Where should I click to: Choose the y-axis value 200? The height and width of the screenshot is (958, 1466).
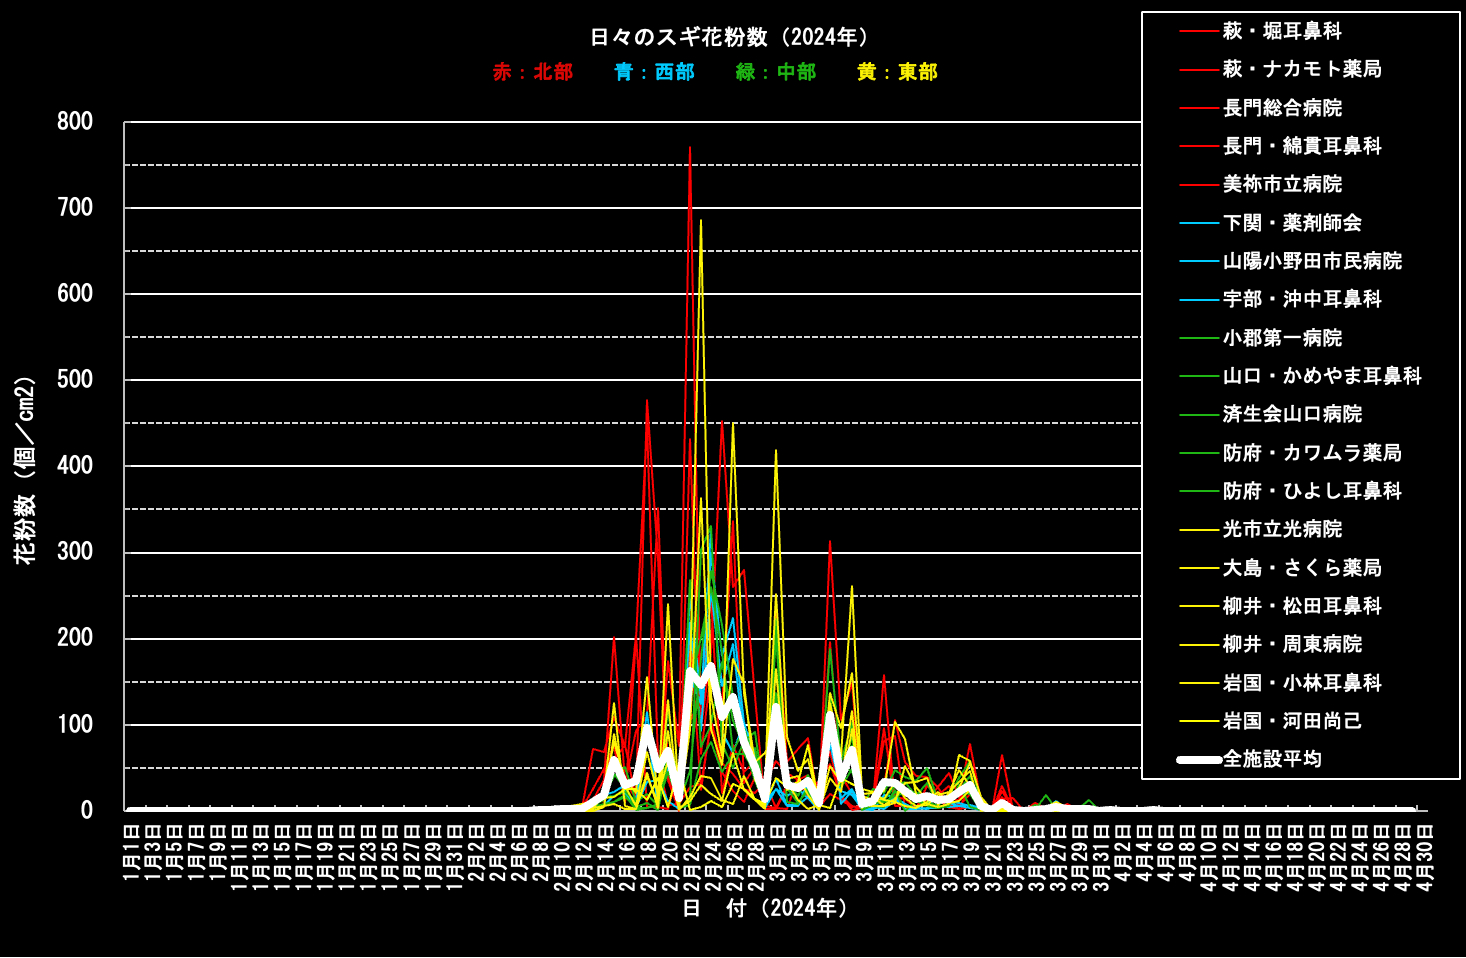coord(75,638)
